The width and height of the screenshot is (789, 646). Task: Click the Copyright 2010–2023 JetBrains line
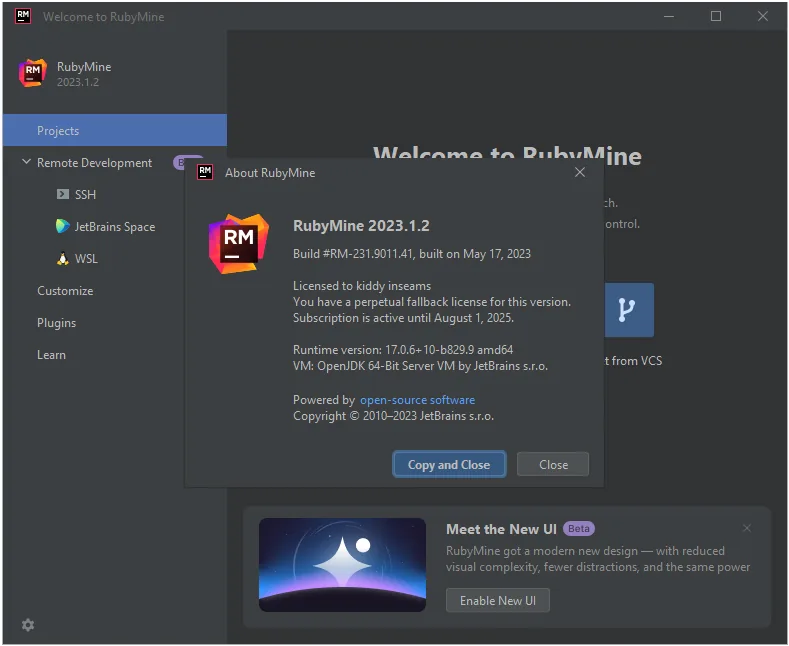pos(393,416)
